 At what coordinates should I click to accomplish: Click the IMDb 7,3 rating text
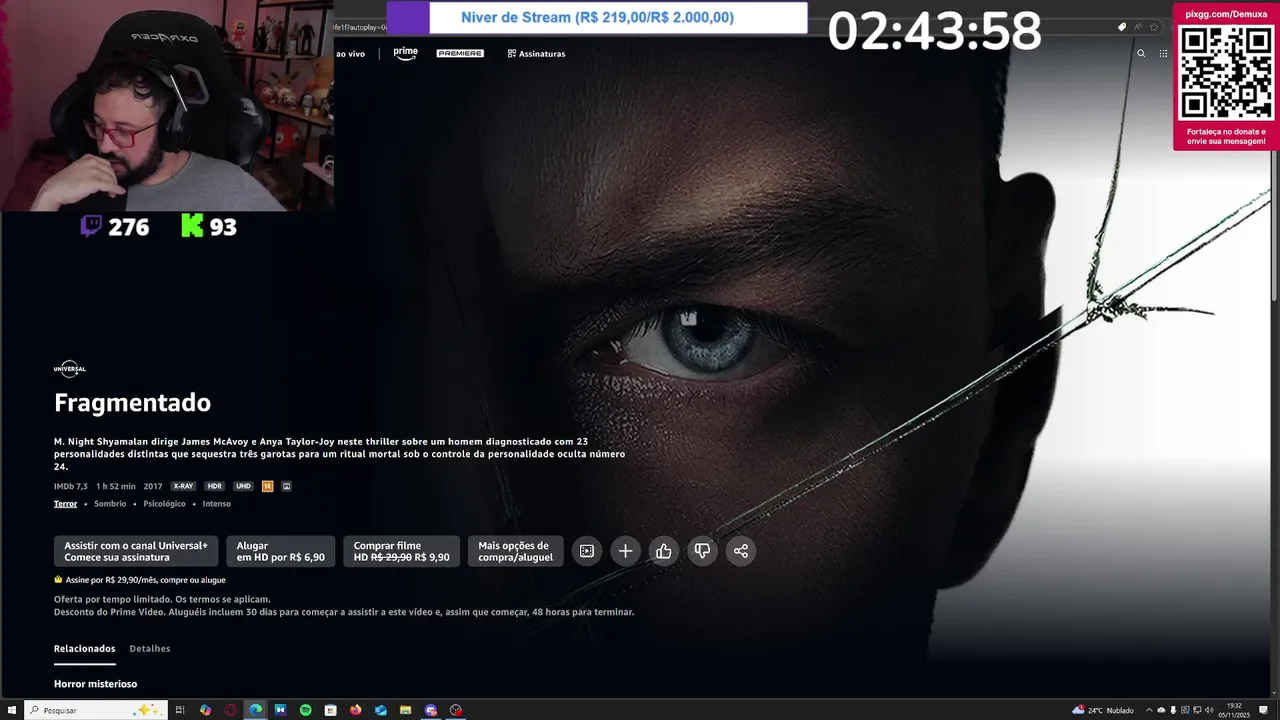(71, 486)
